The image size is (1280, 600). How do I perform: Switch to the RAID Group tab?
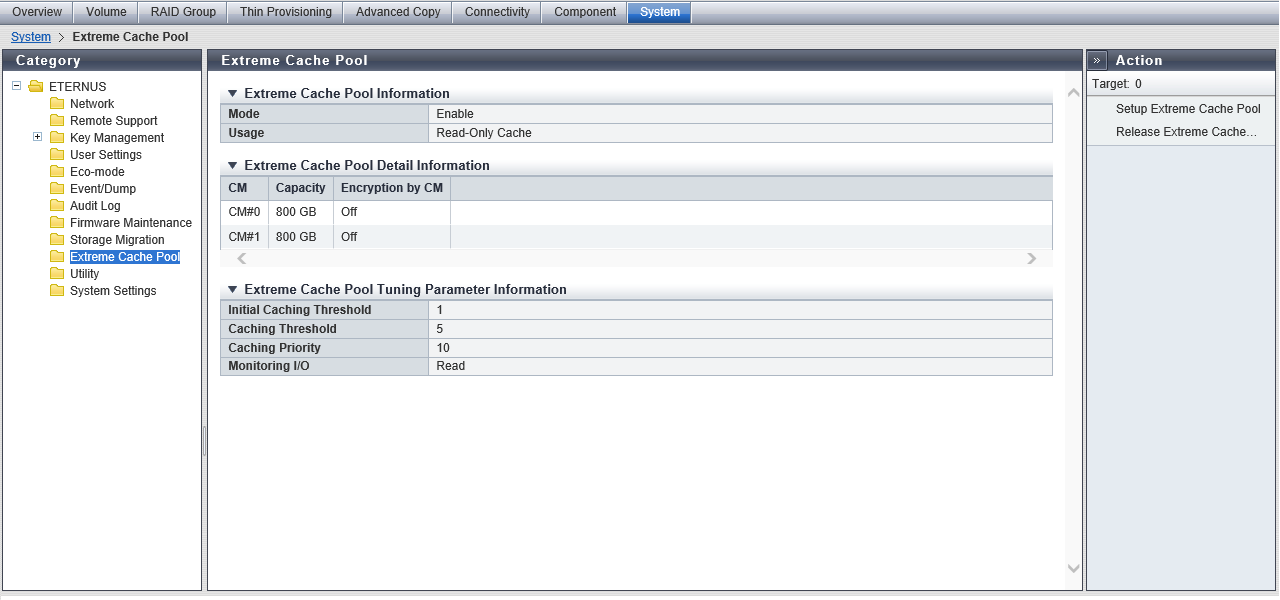tap(183, 12)
